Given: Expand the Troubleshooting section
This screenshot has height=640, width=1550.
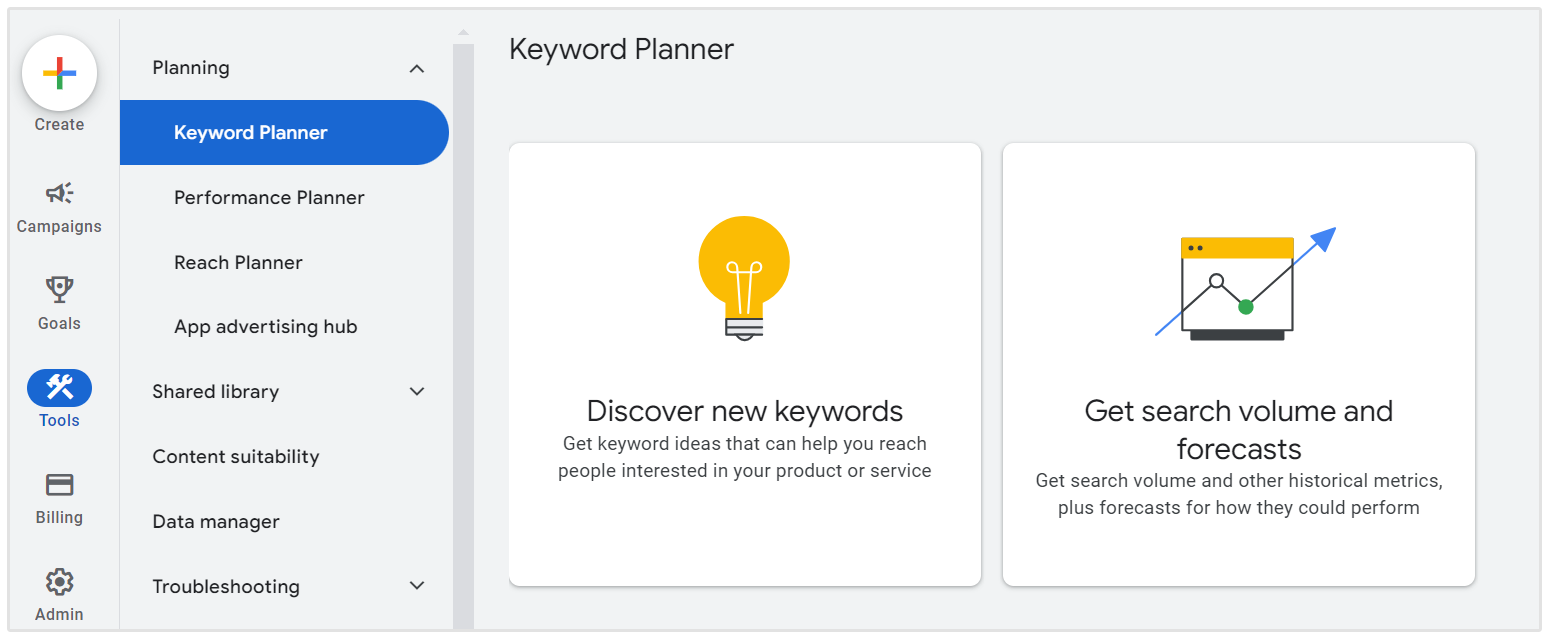Looking at the screenshot, I should 417,586.
